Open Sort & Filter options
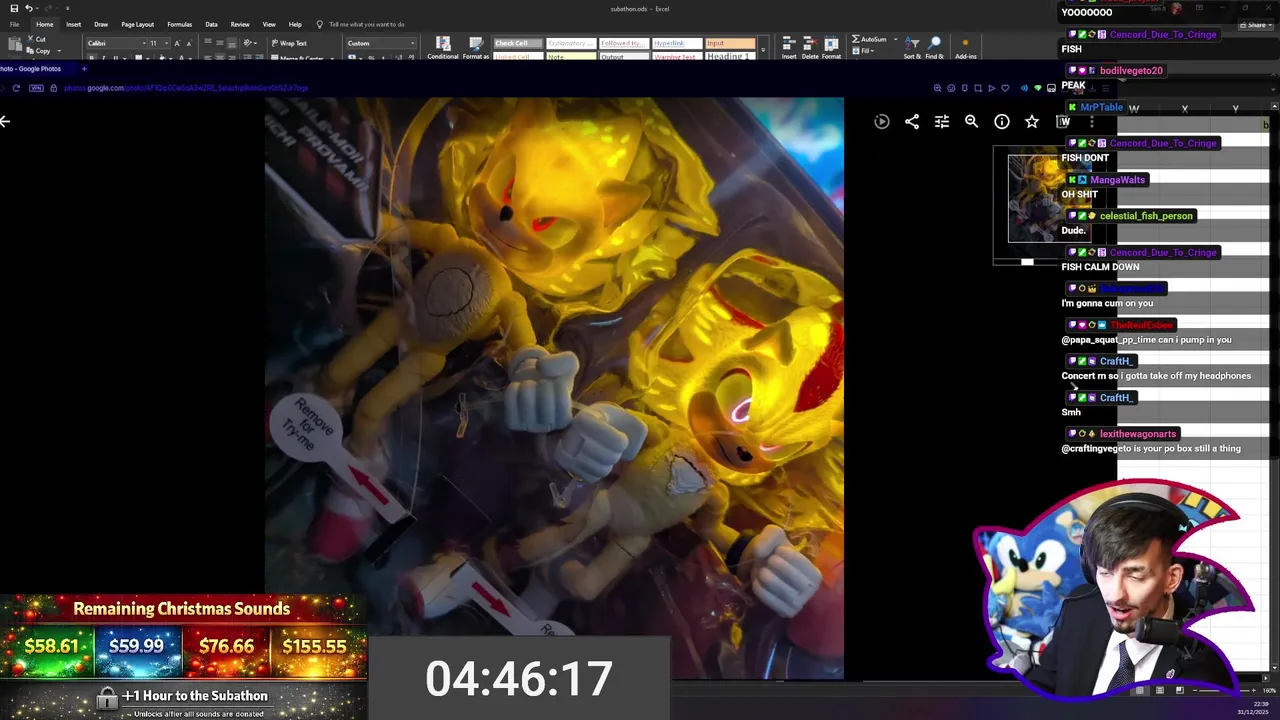Viewport: 1280px width, 720px height. 912,48
